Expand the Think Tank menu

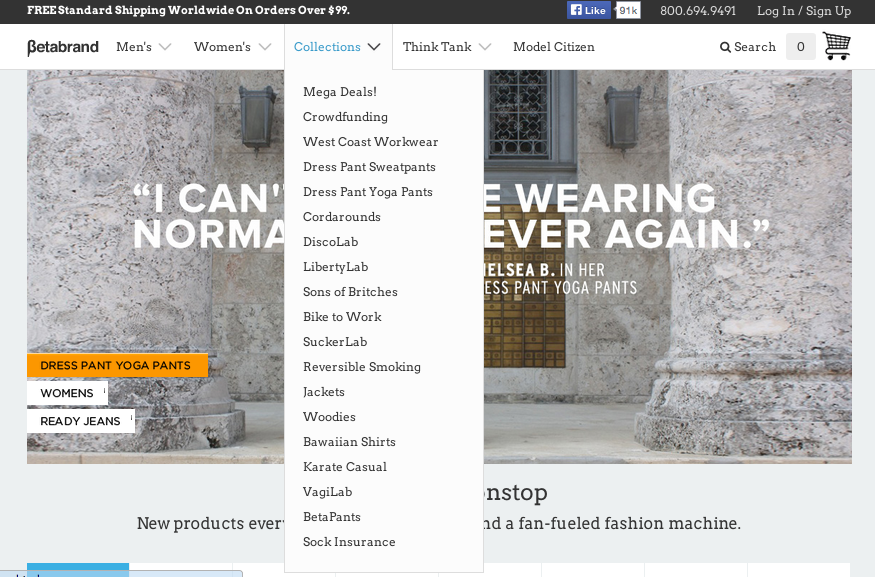pos(447,47)
